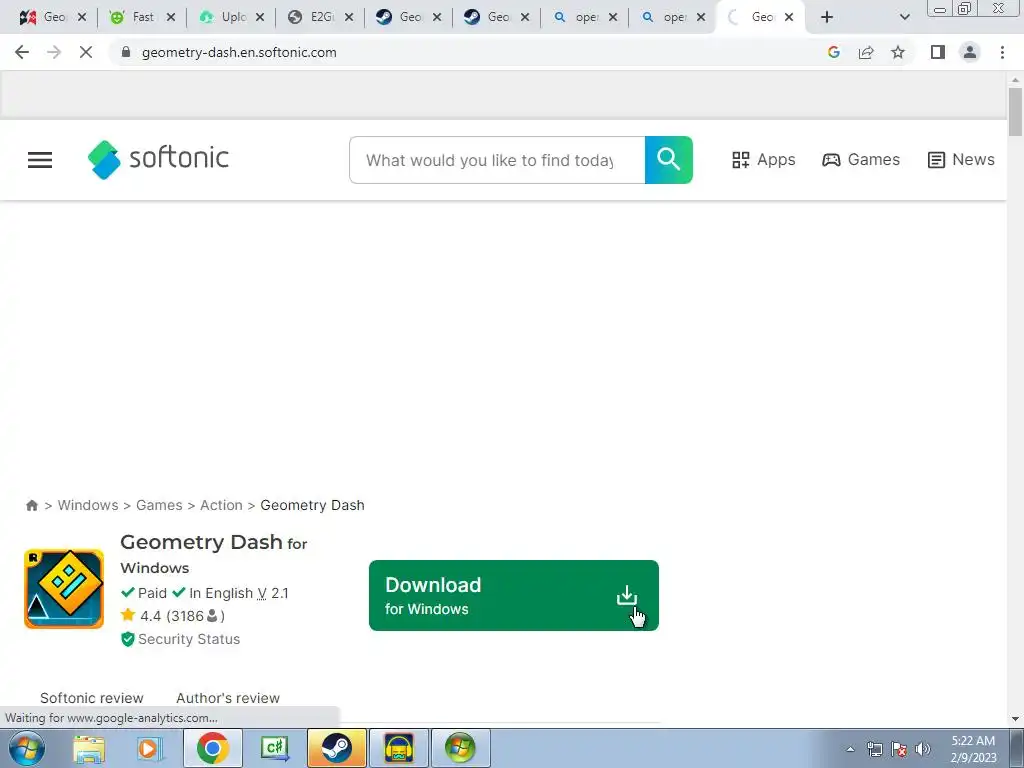Show hidden system tray icons
The width and height of the screenshot is (1024, 768).
click(x=850, y=749)
